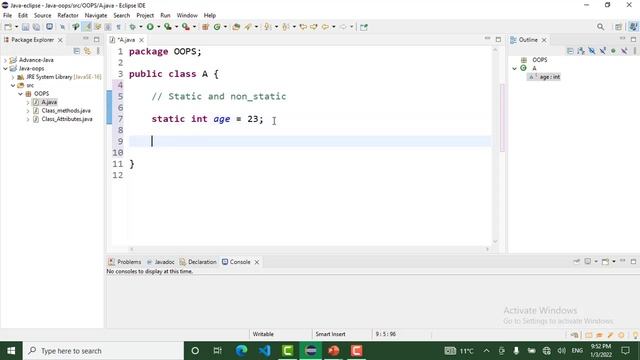Click the Back navigation arrow icon
Image resolution: width=640 pixels, height=360 pixels.
click(325, 27)
